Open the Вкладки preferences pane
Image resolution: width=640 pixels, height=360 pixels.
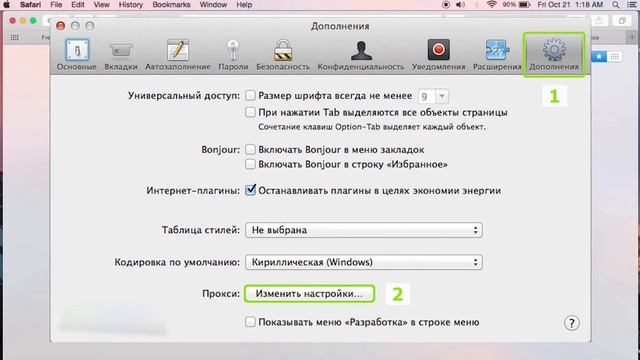click(120, 55)
